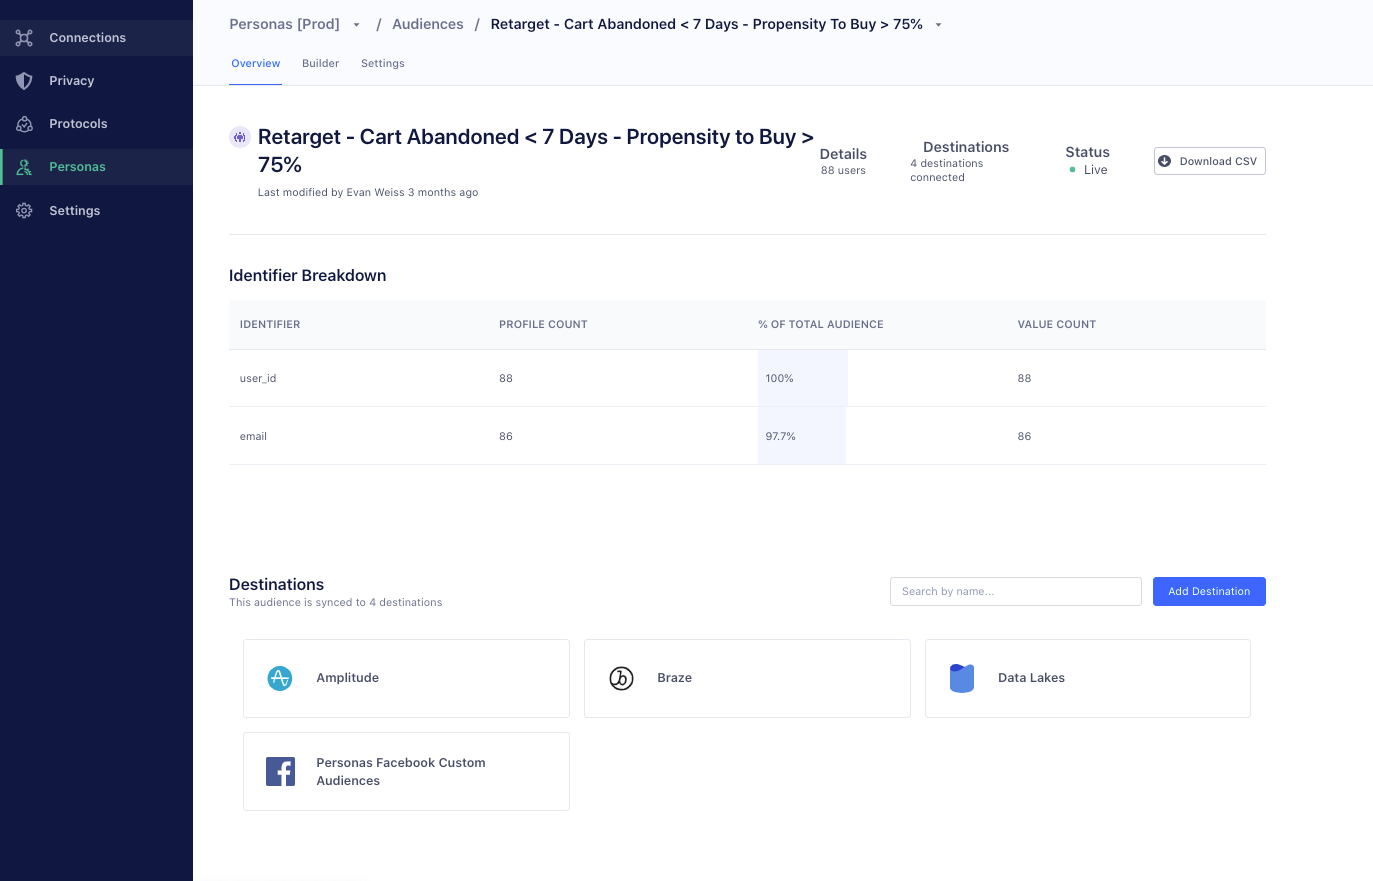The height and width of the screenshot is (881, 1373).
Task: Download the audience as CSV
Action: pyautogui.click(x=1209, y=161)
